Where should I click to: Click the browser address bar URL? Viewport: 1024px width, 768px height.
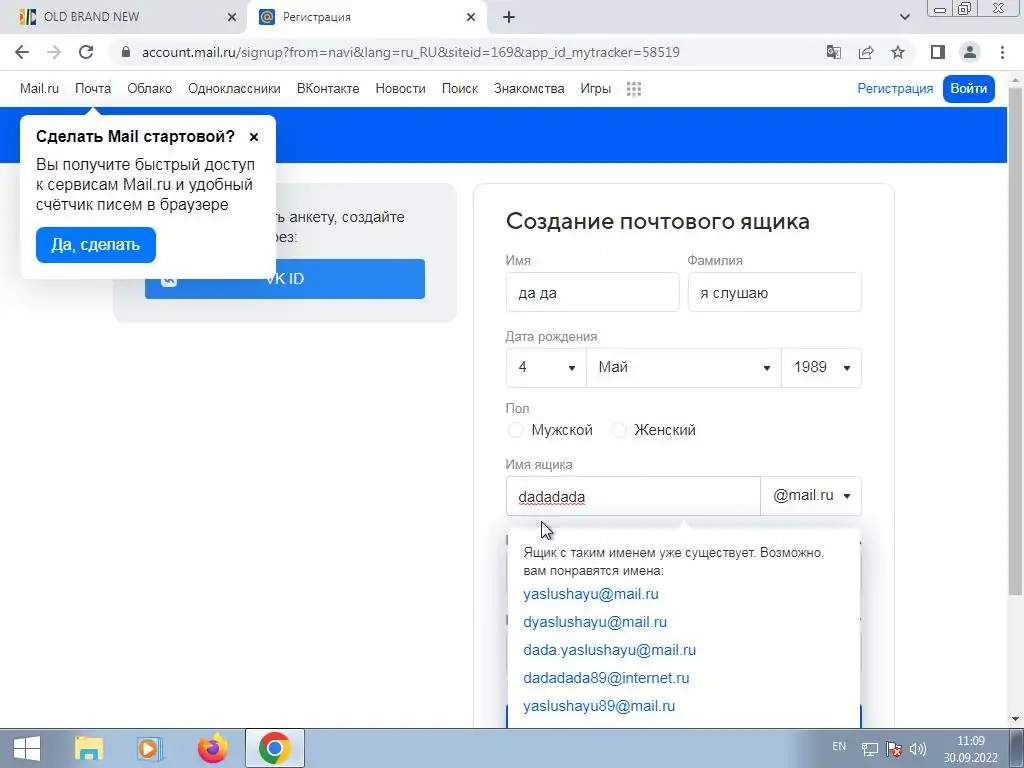coord(411,52)
